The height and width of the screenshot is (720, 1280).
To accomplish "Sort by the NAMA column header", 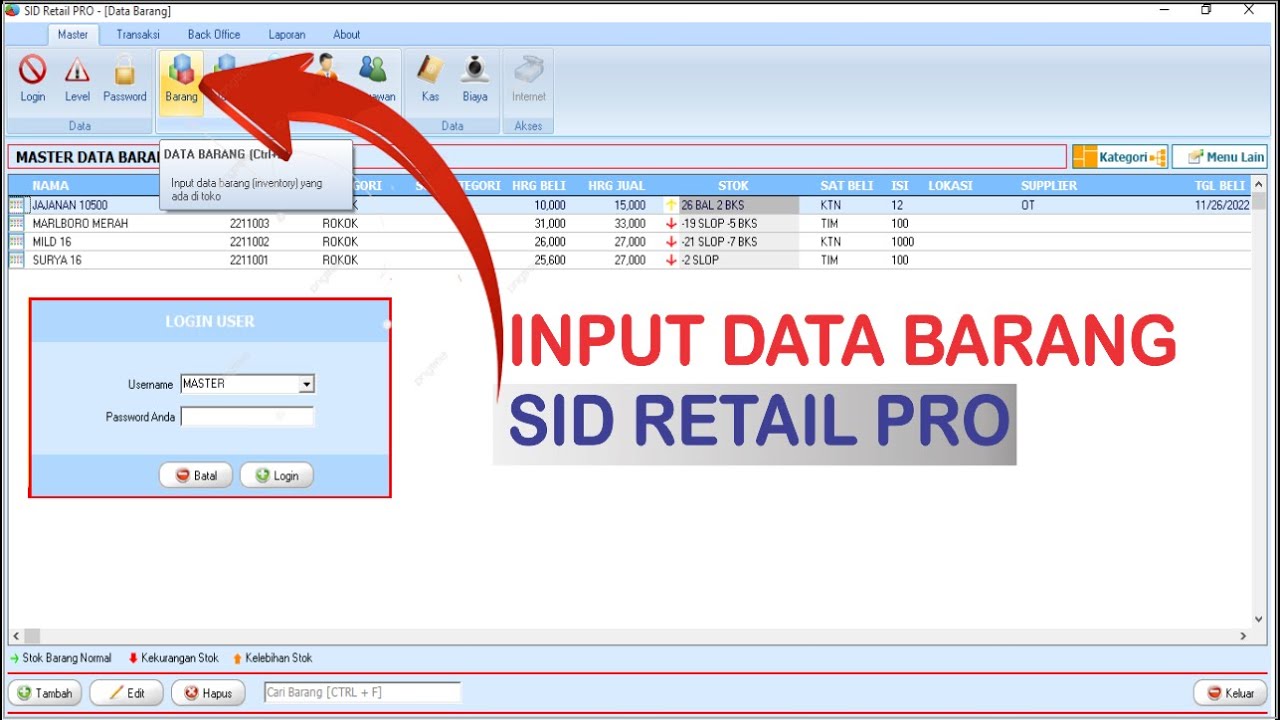I will pos(51,186).
